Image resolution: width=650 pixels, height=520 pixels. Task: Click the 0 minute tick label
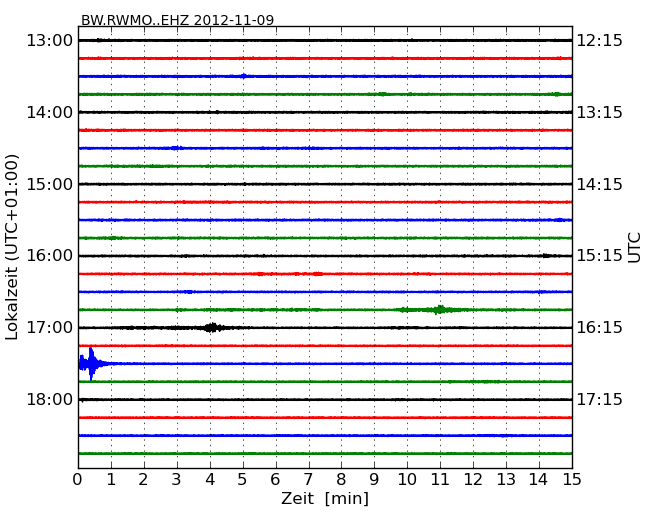pyautogui.click(x=78, y=480)
